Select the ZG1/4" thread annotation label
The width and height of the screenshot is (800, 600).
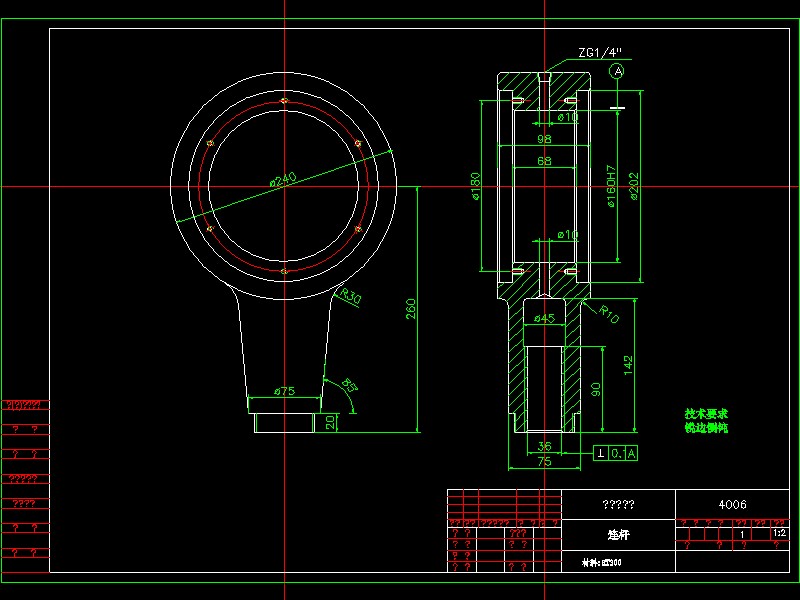pos(601,53)
